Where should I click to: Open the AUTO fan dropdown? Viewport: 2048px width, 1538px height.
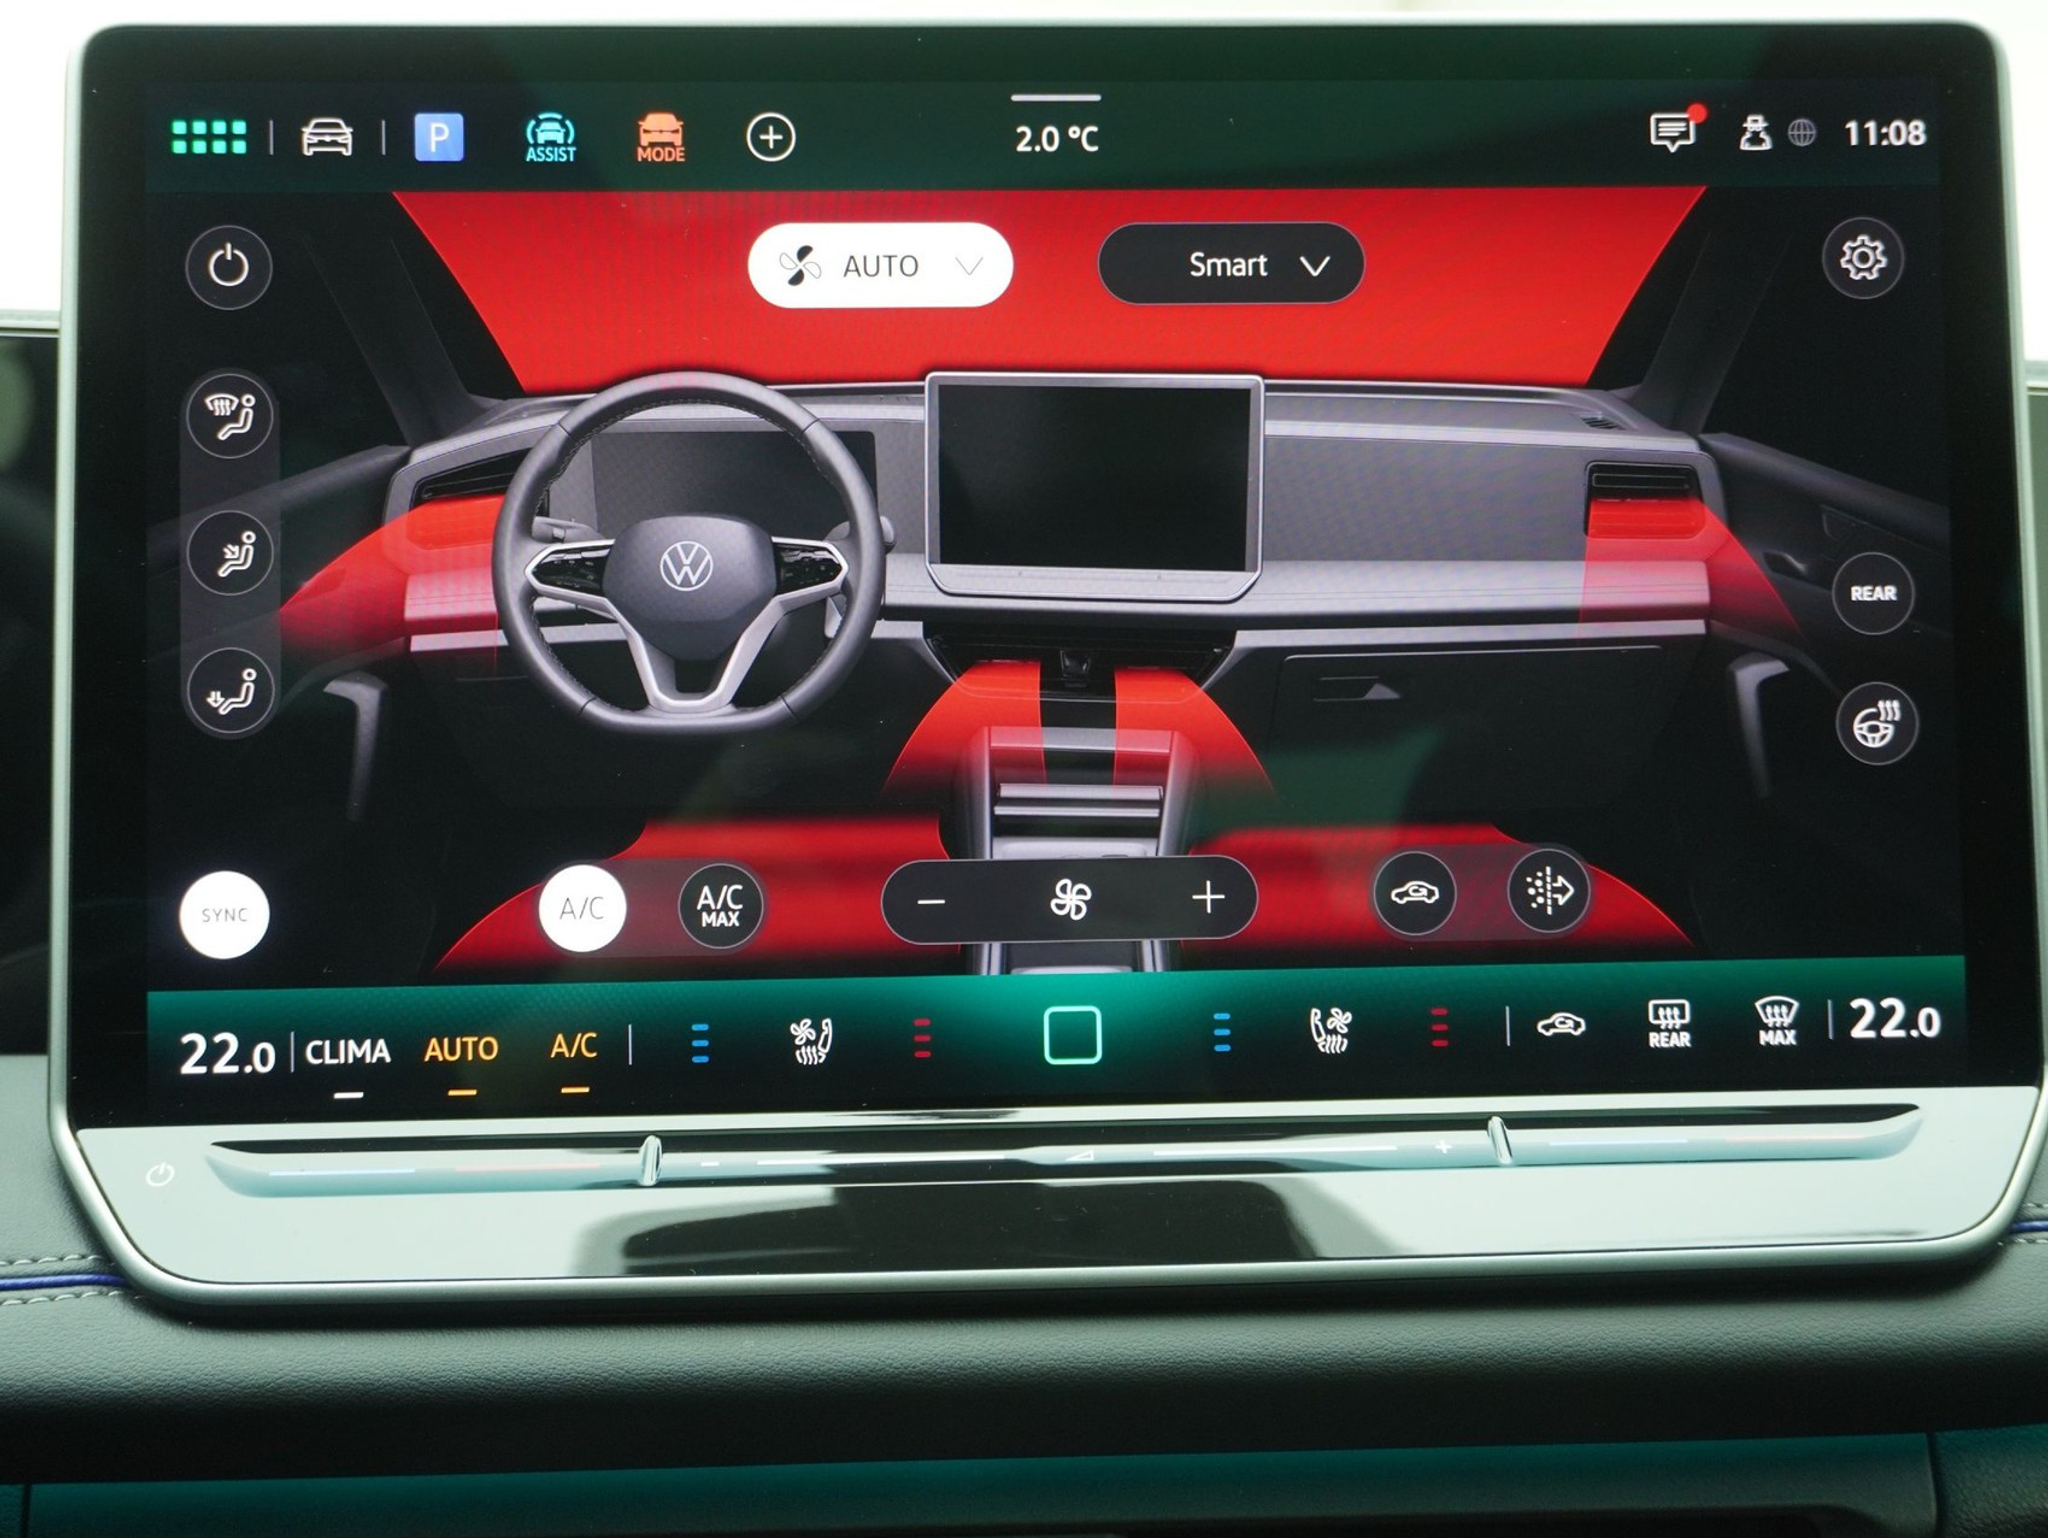(x=879, y=265)
